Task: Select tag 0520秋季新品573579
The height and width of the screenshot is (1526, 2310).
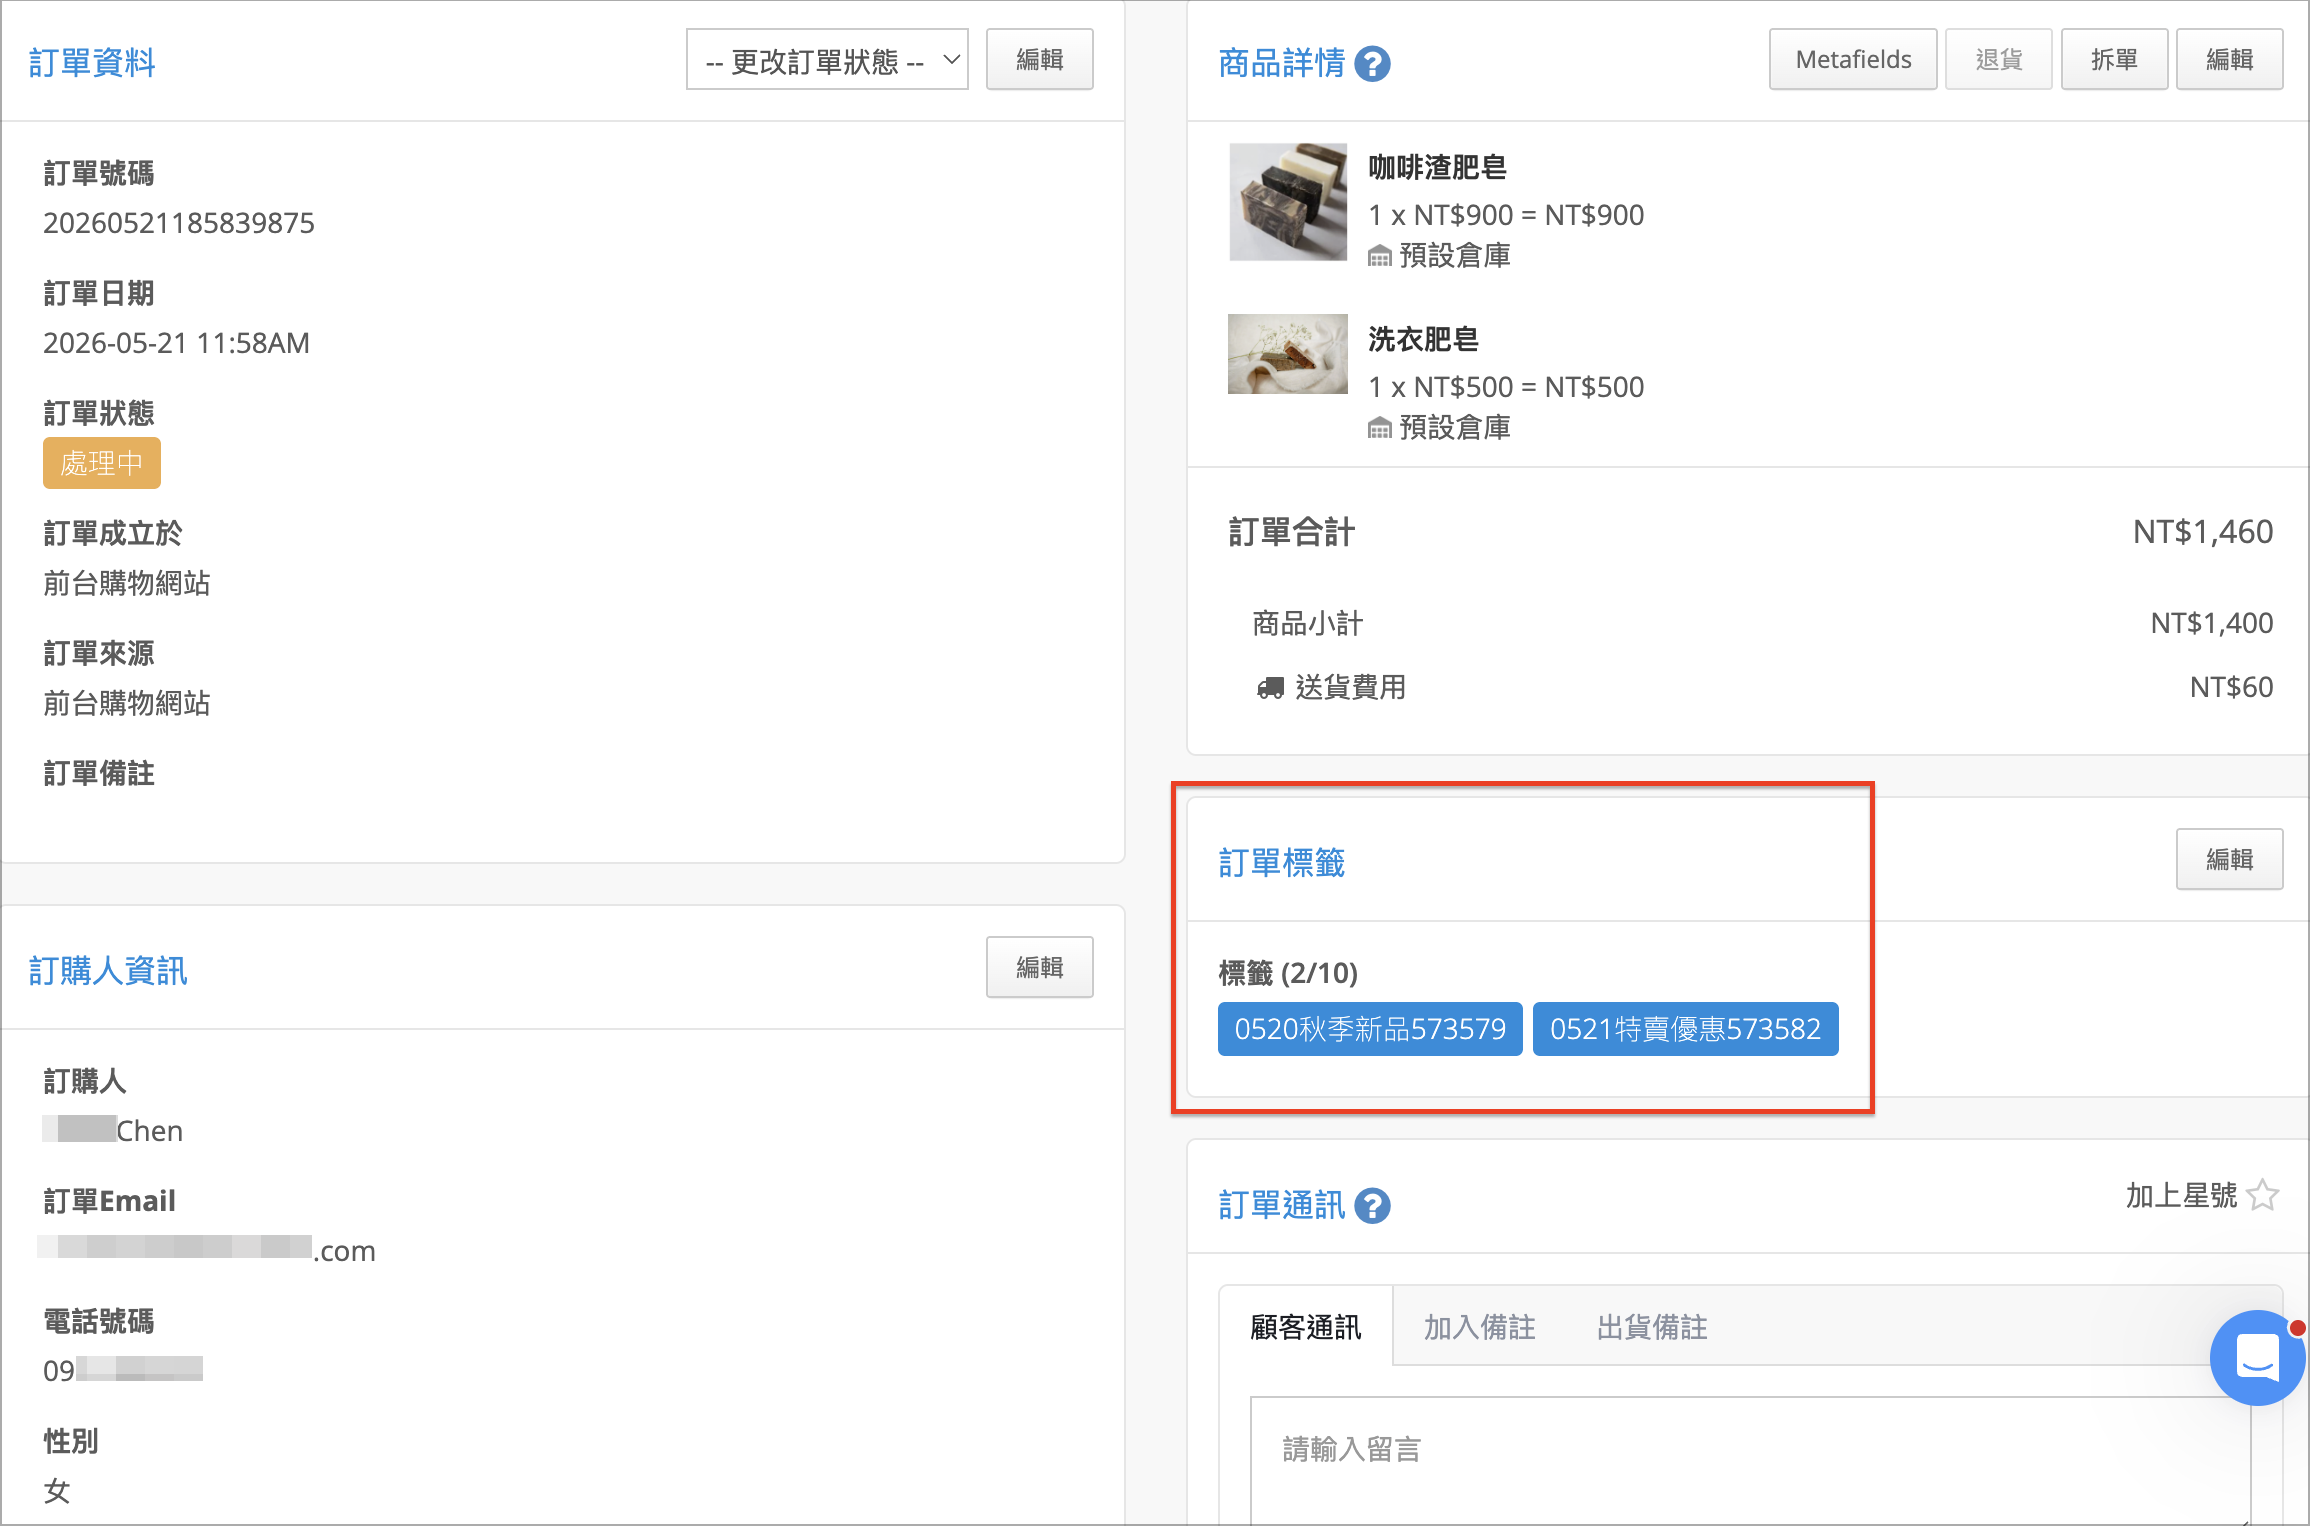Action: 1370,1029
